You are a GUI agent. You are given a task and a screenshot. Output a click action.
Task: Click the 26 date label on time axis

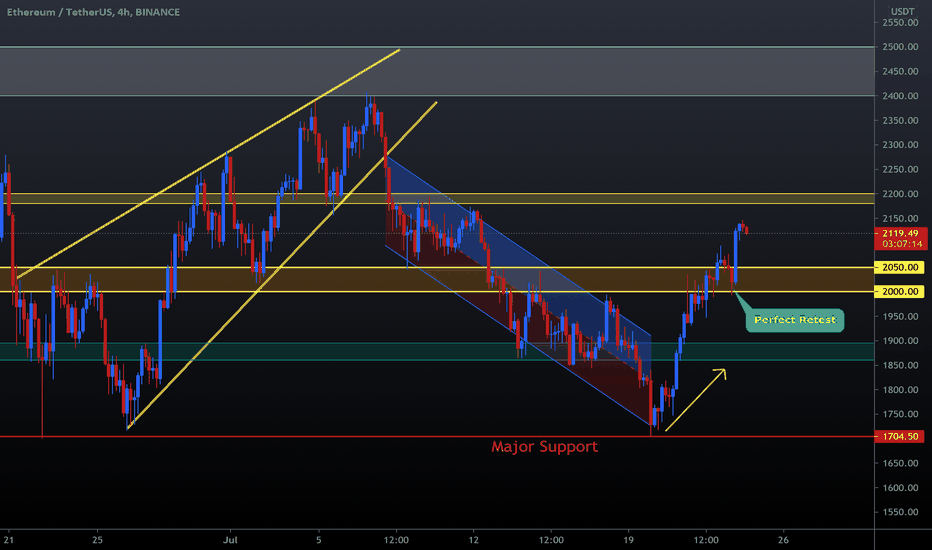[x=783, y=540]
